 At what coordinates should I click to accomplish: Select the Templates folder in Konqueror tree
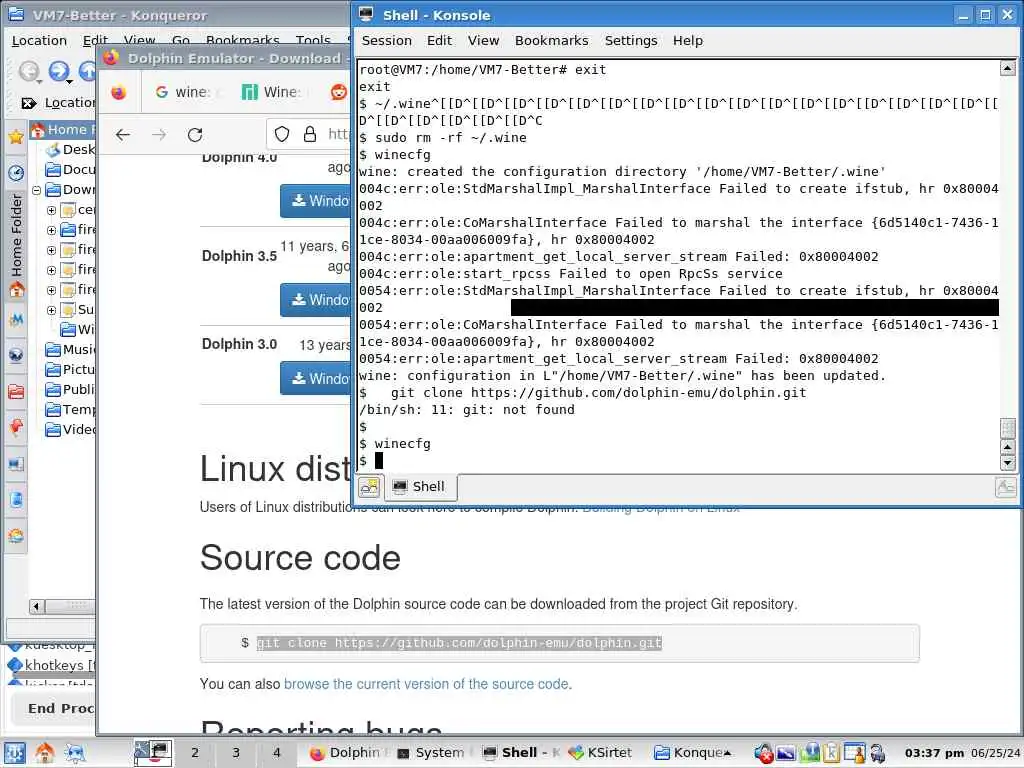(x=71, y=409)
